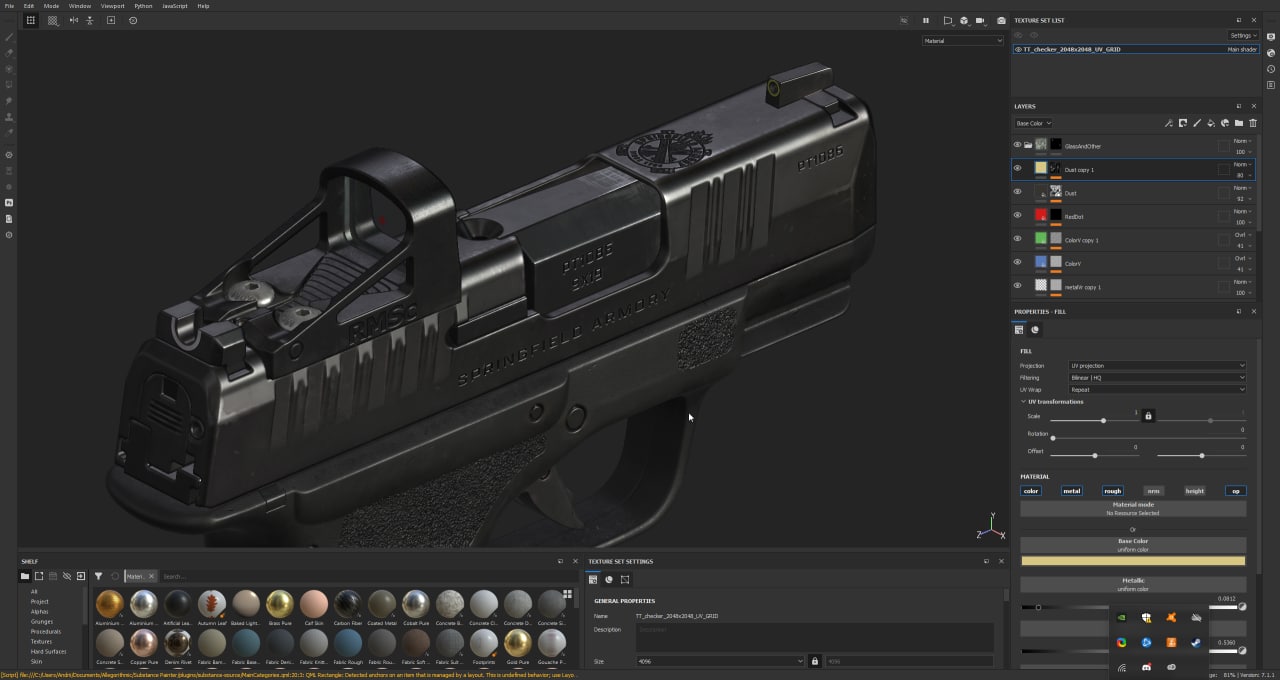This screenshot has width=1280, height=680.
Task: Toggle the UV scale lock icon
Action: pyautogui.click(x=1148, y=415)
